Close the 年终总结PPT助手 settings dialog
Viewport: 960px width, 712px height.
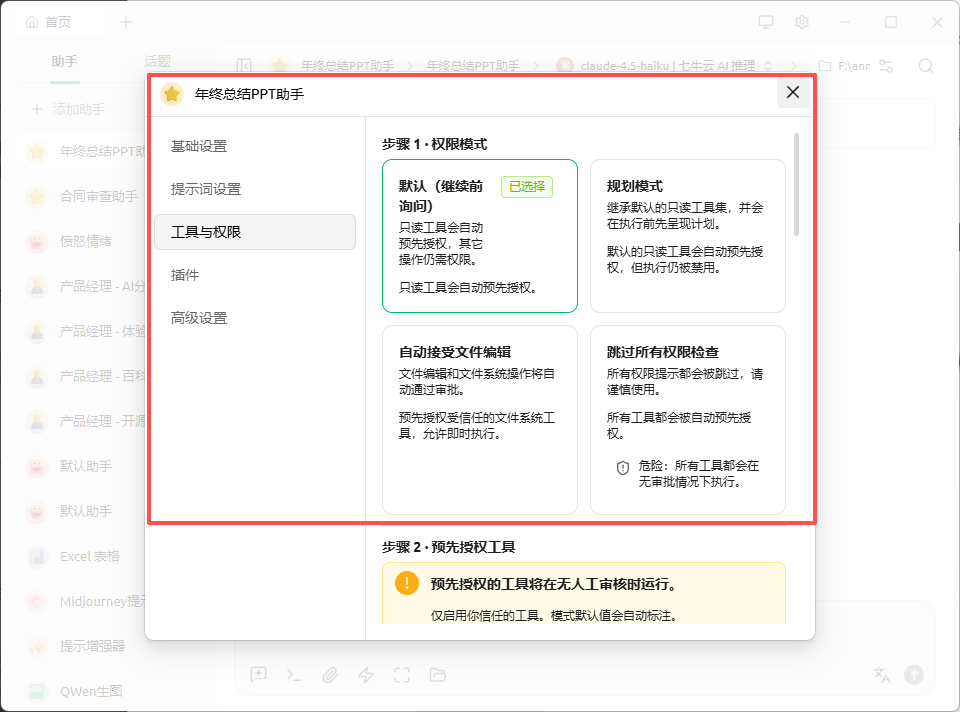pos(793,93)
